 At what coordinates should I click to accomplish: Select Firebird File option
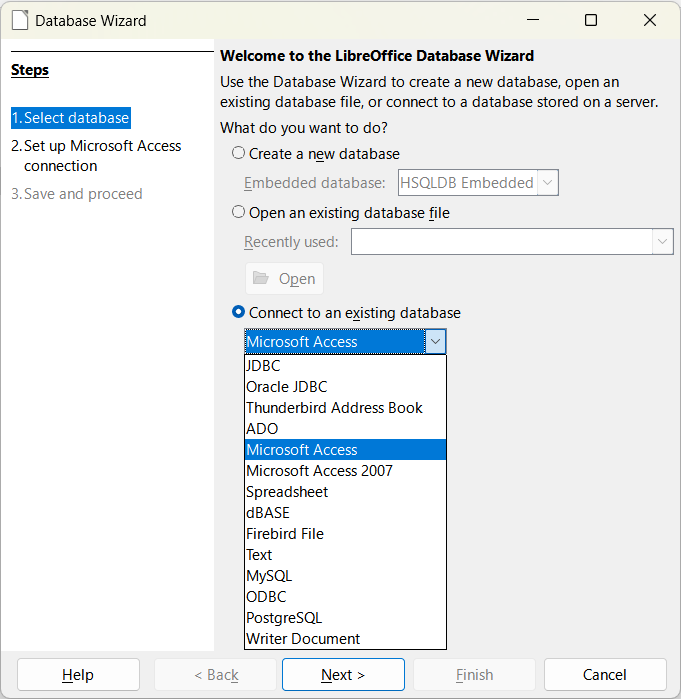point(345,534)
